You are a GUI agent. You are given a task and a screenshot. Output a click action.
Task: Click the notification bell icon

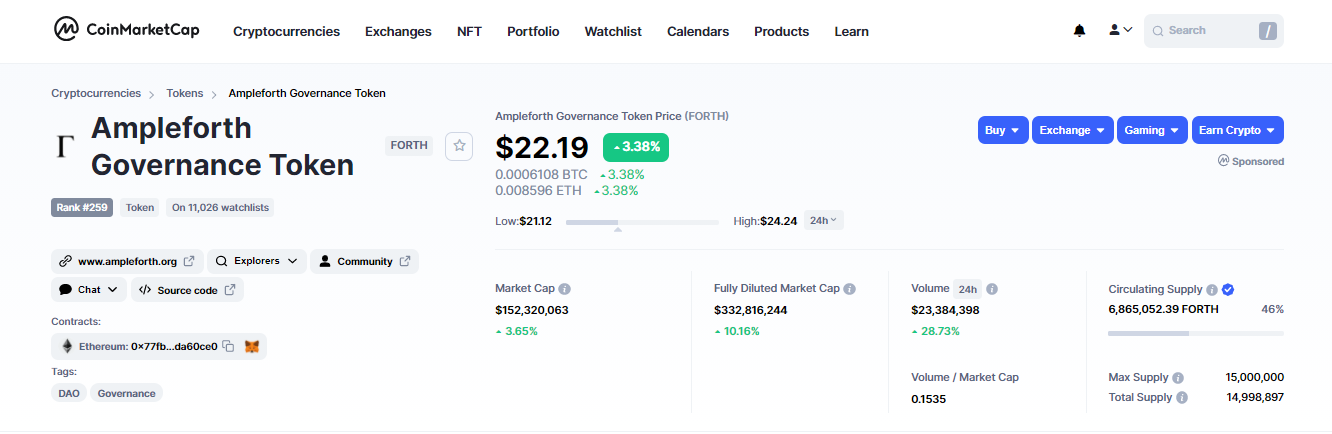click(x=1079, y=31)
